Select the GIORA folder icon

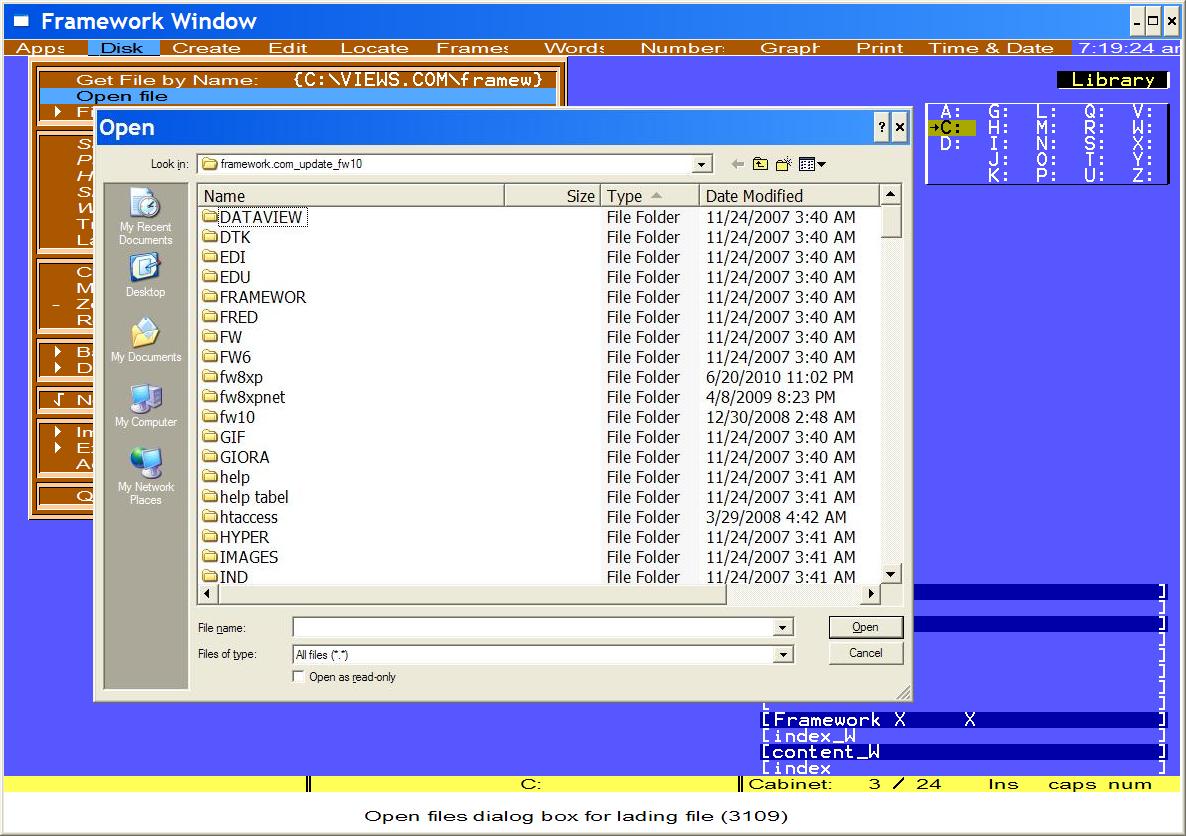click(210, 457)
